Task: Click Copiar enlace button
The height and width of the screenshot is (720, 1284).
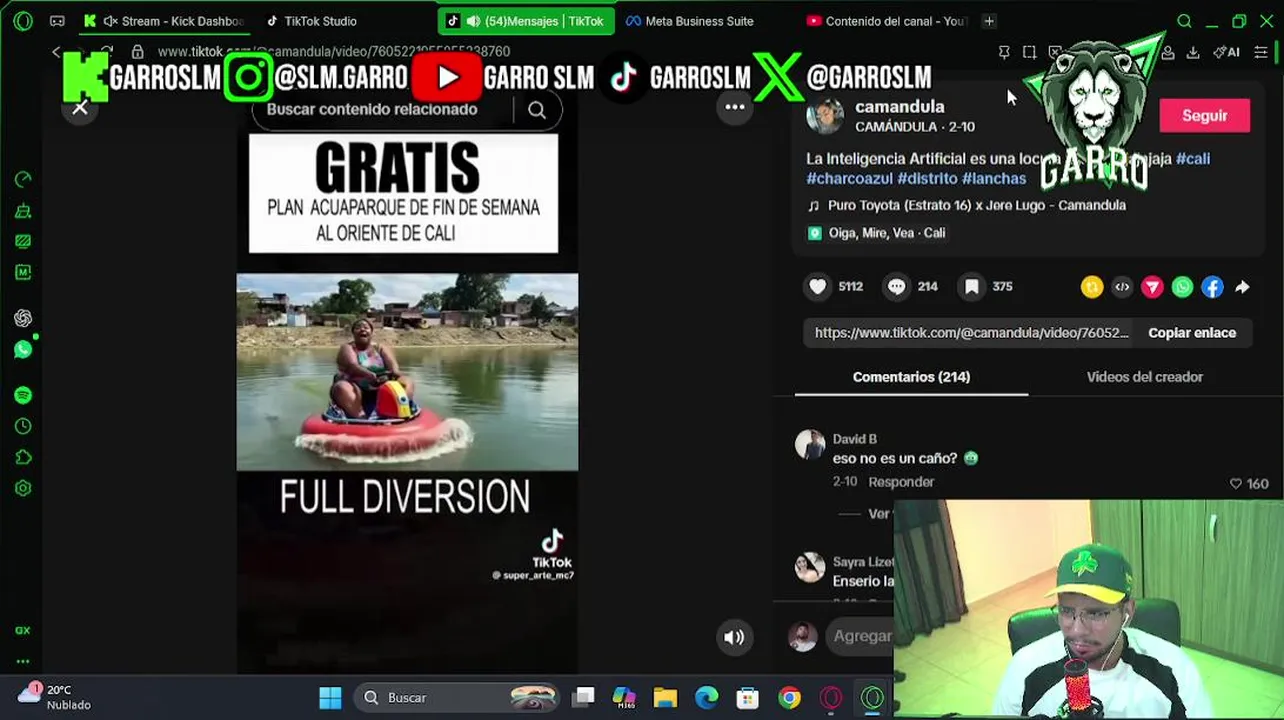Action: [1192, 333]
